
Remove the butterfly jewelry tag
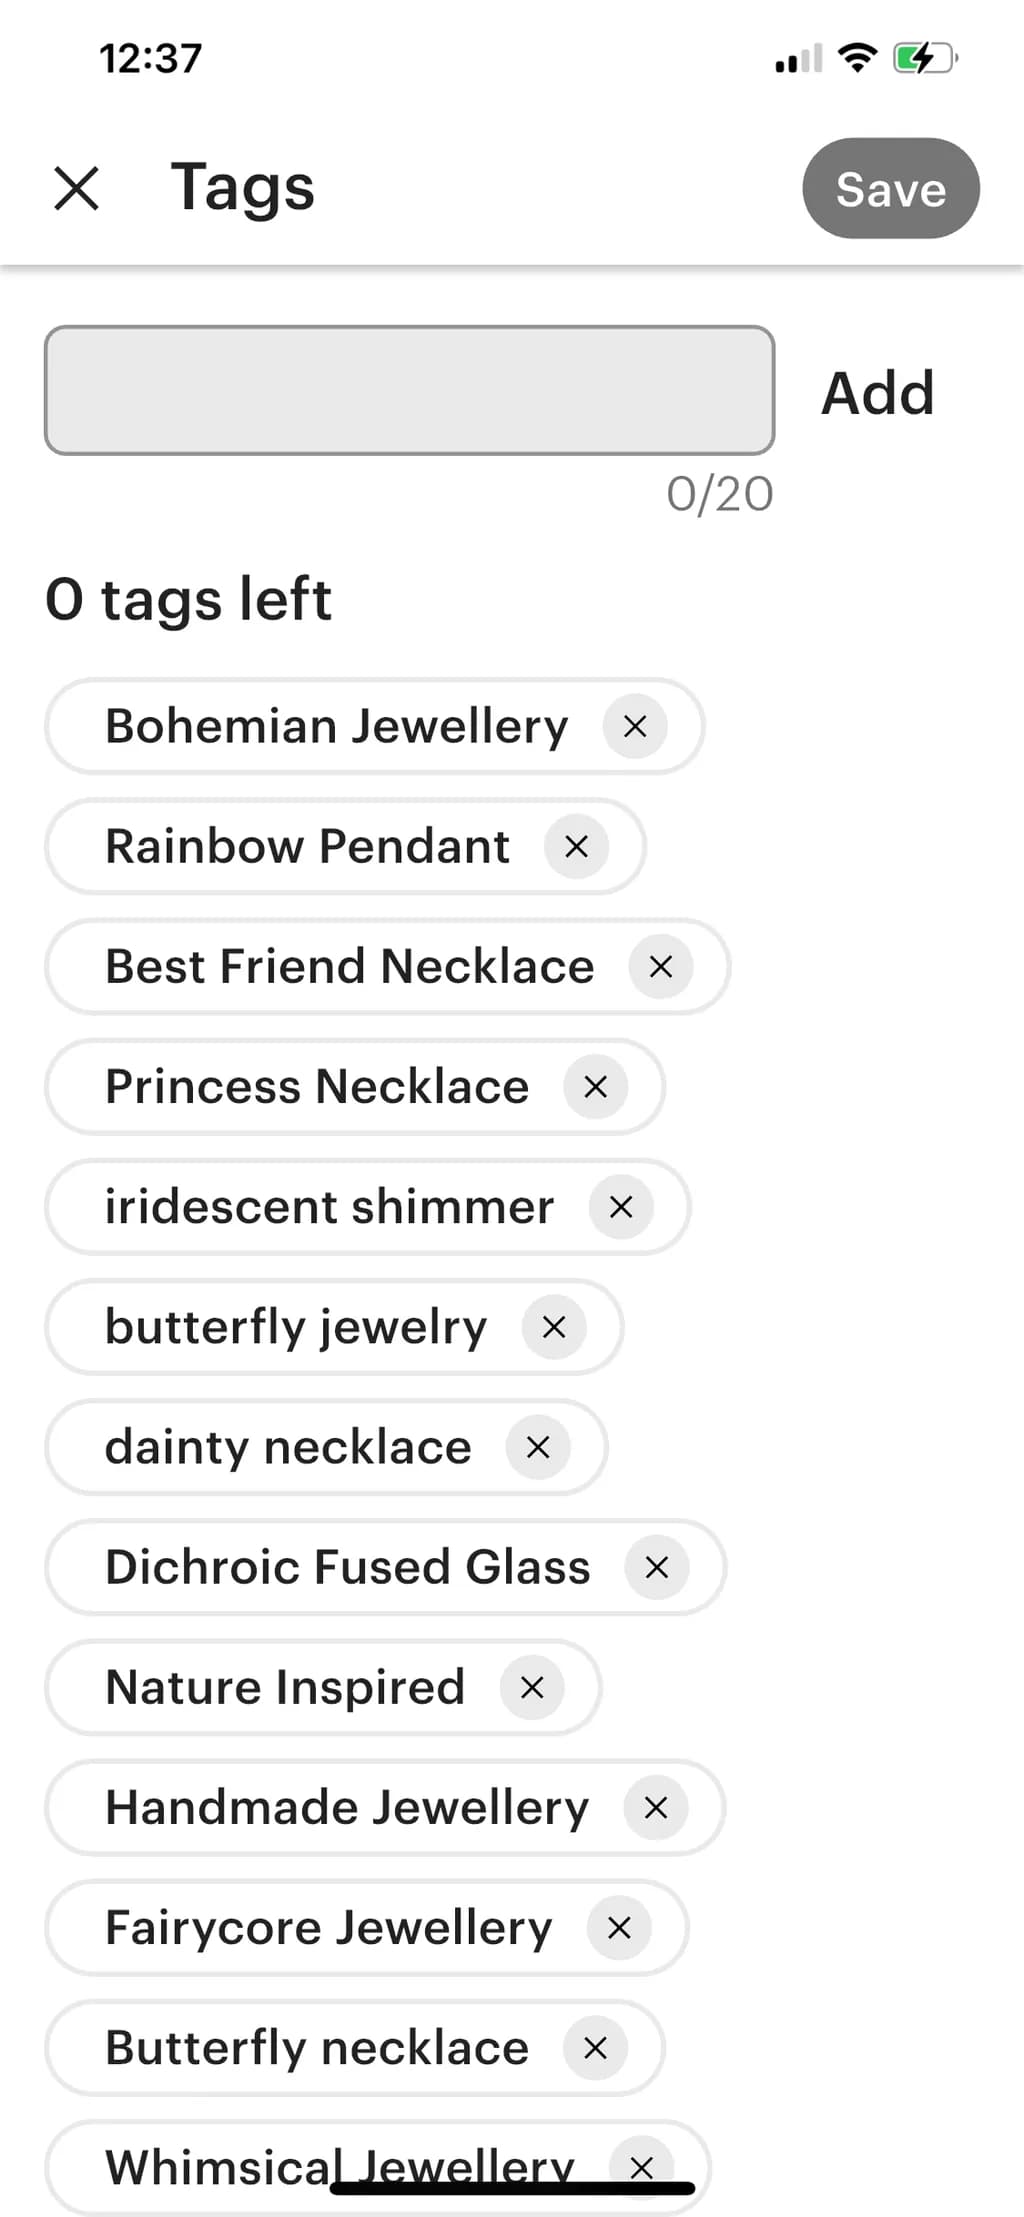click(x=554, y=1327)
